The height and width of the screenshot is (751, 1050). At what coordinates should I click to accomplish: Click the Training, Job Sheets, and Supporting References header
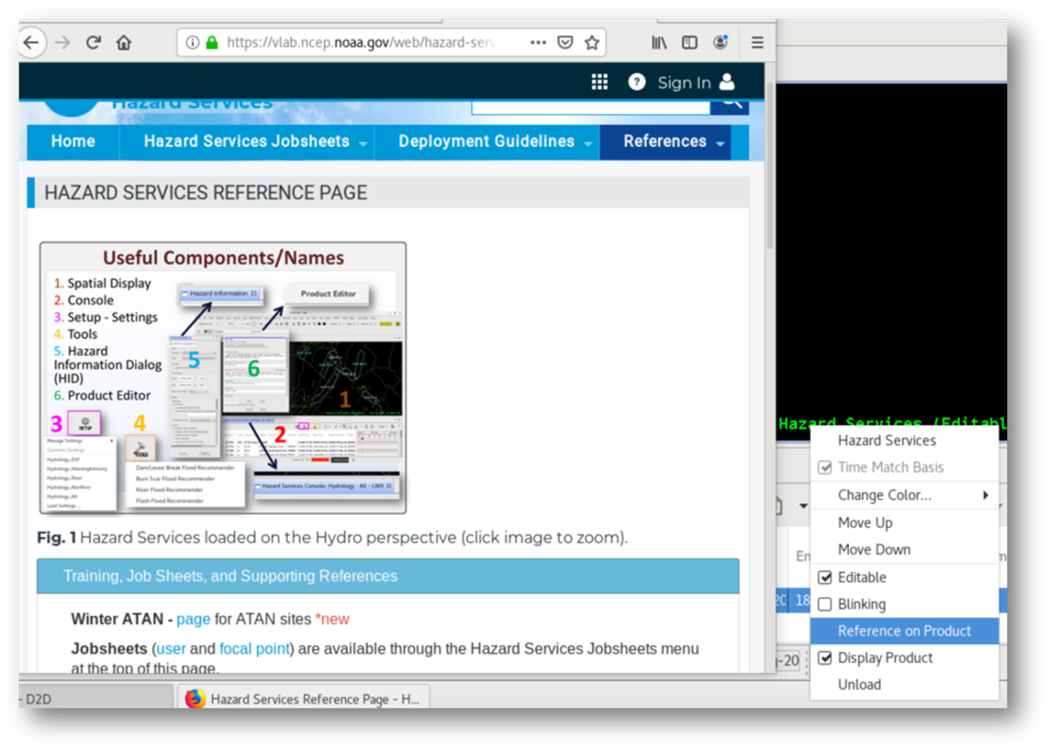coord(388,576)
